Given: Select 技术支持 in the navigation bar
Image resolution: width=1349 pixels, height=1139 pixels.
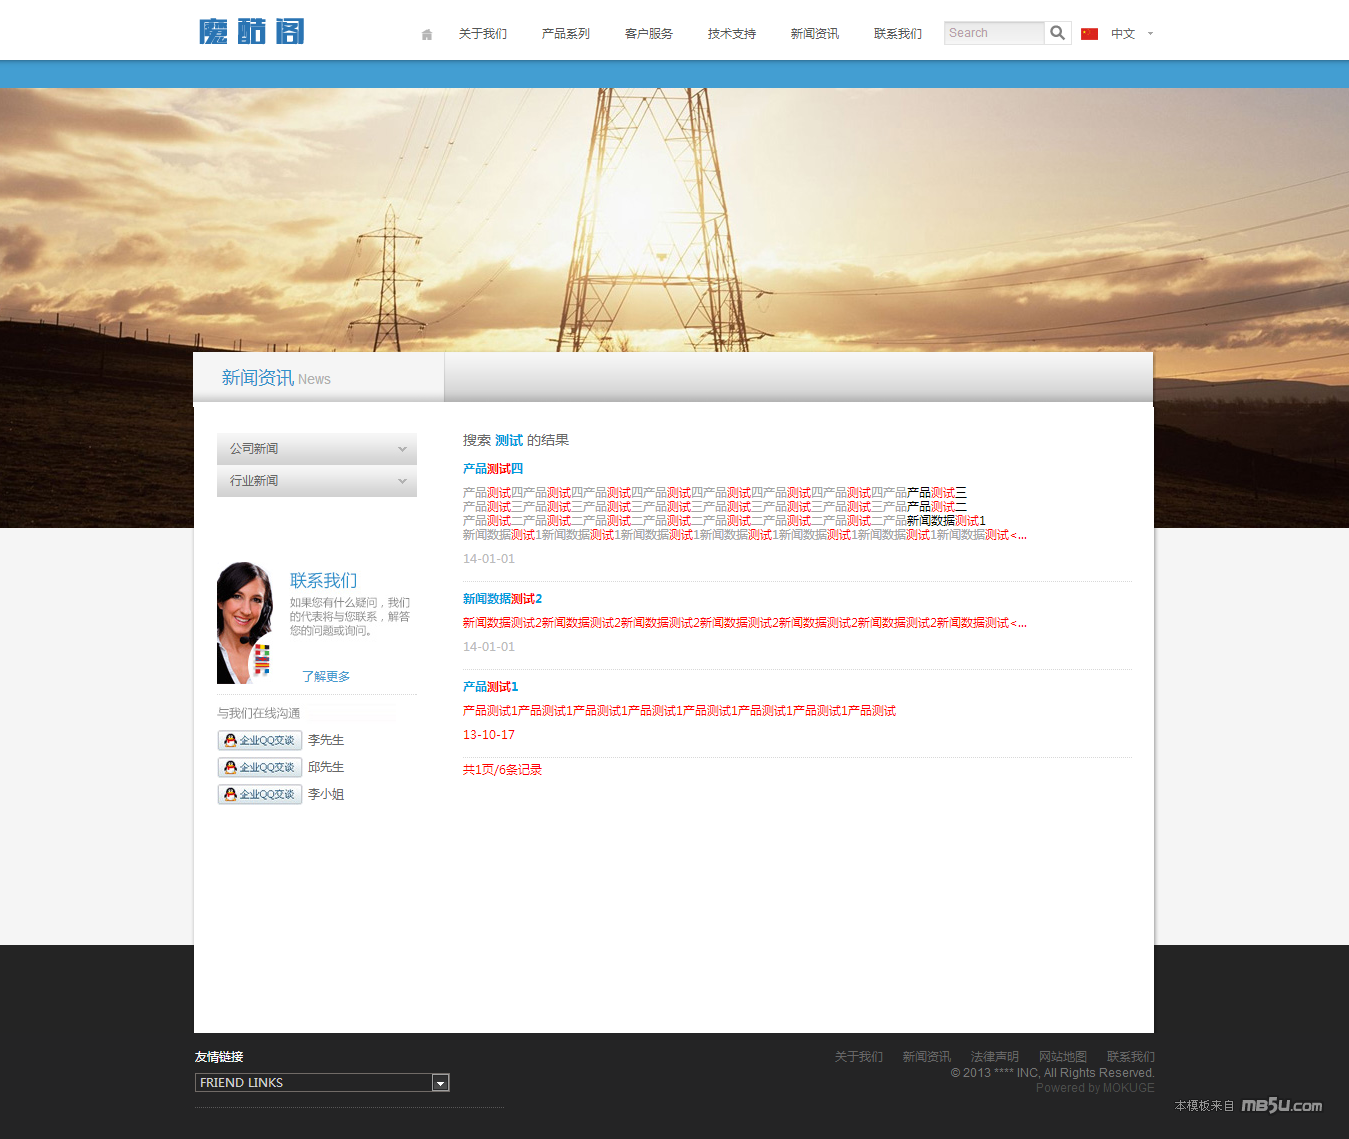Looking at the screenshot, I should tap(731, 34).
